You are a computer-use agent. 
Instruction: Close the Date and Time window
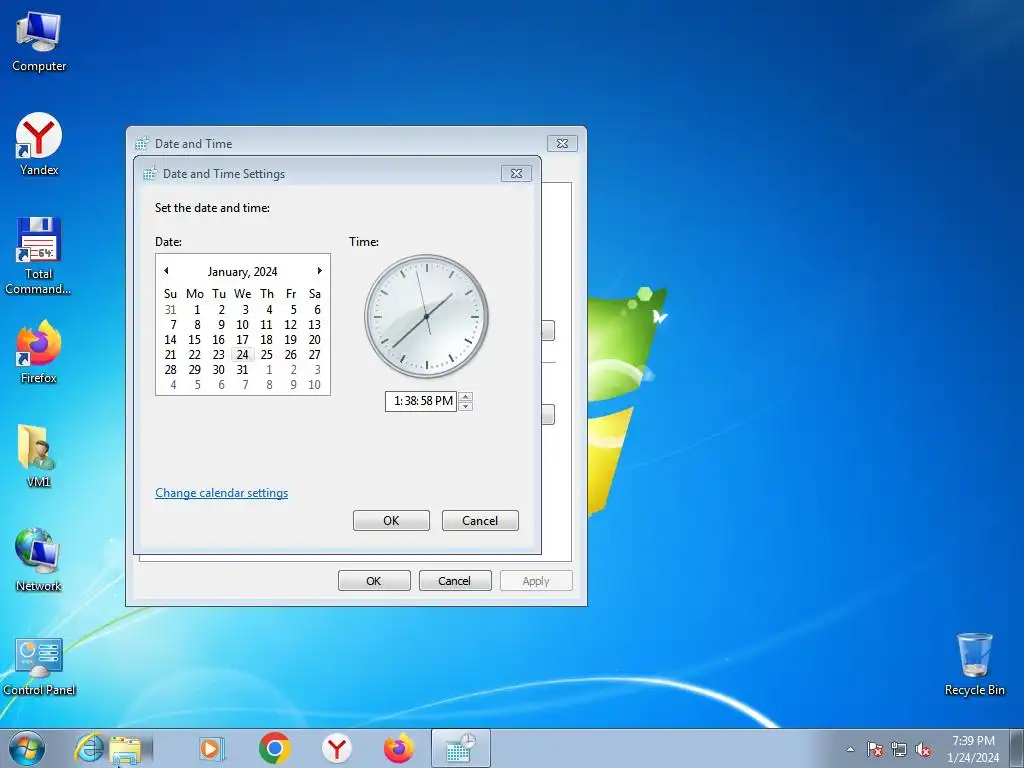point(562,143)
